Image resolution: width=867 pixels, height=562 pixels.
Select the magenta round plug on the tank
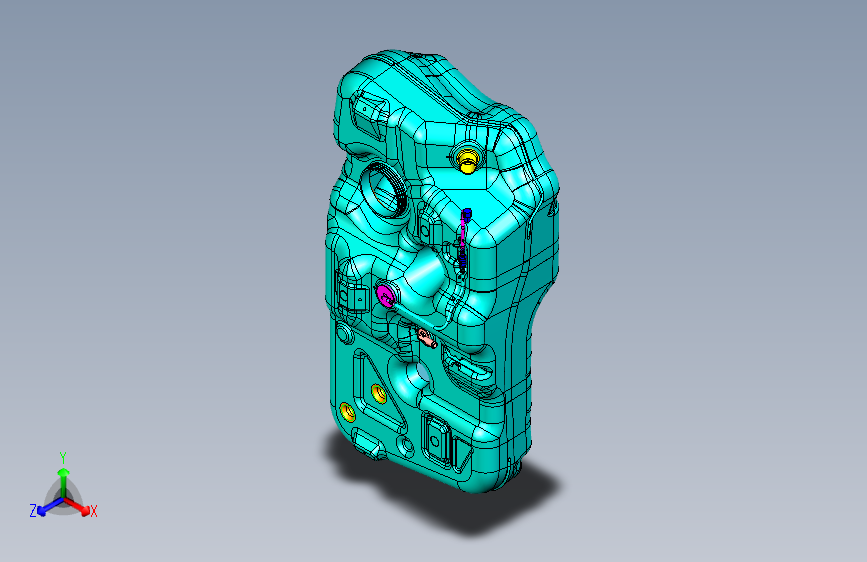coord(385,295)
